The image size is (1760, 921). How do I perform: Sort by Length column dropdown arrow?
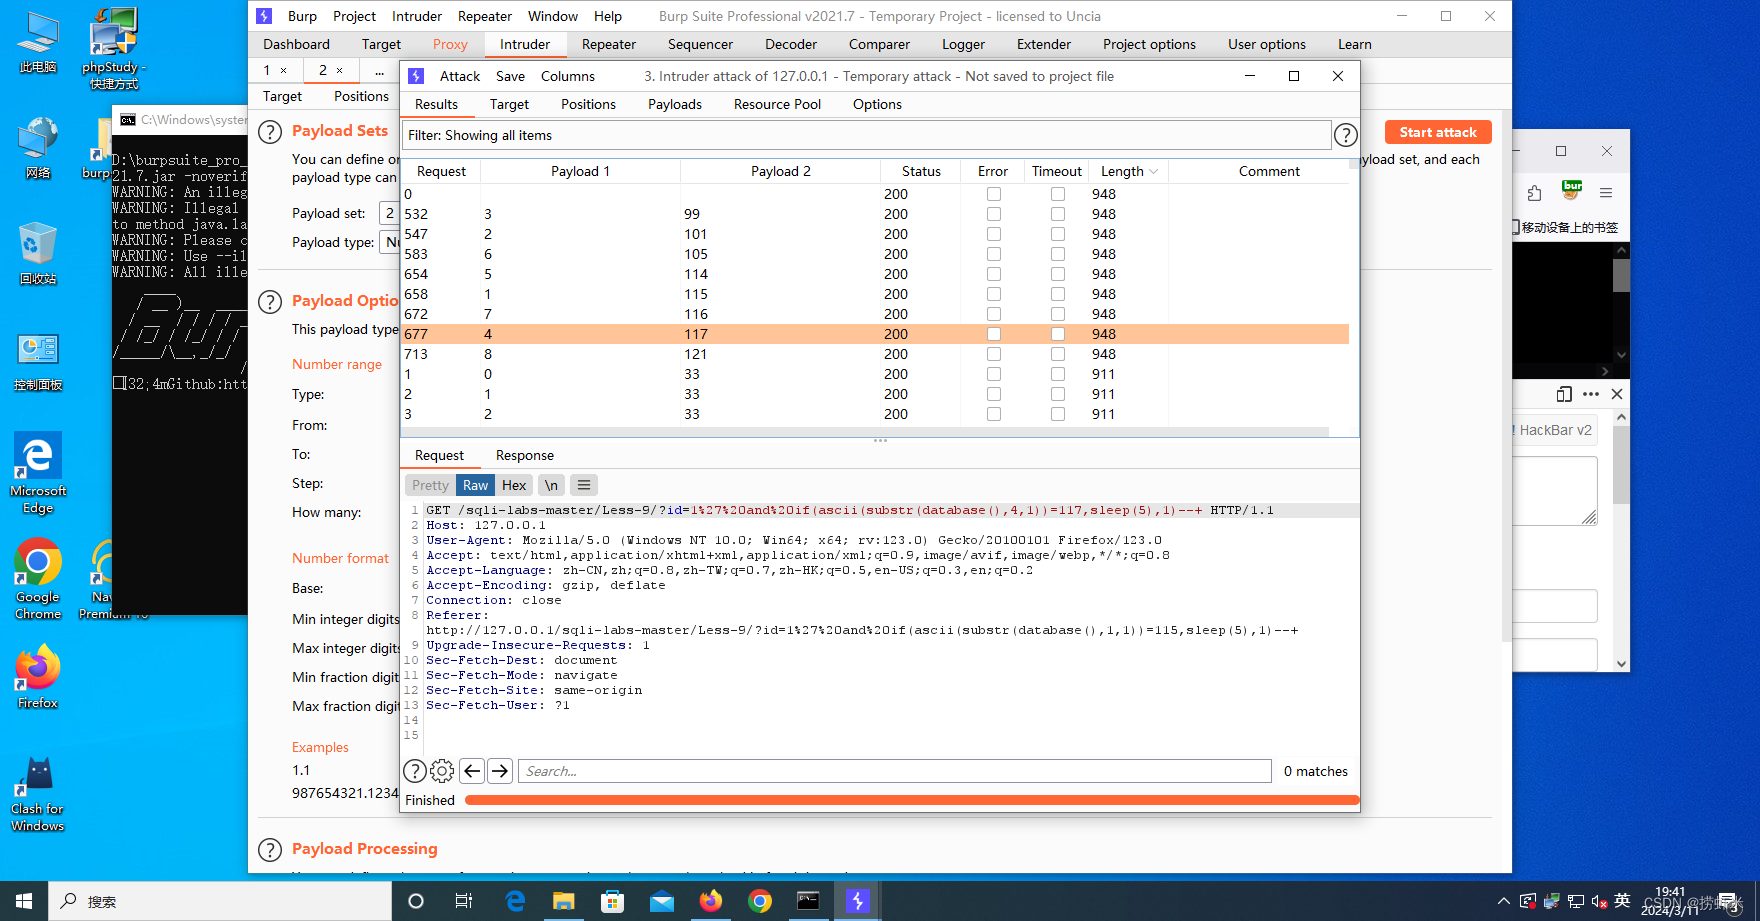[1154, 172]
